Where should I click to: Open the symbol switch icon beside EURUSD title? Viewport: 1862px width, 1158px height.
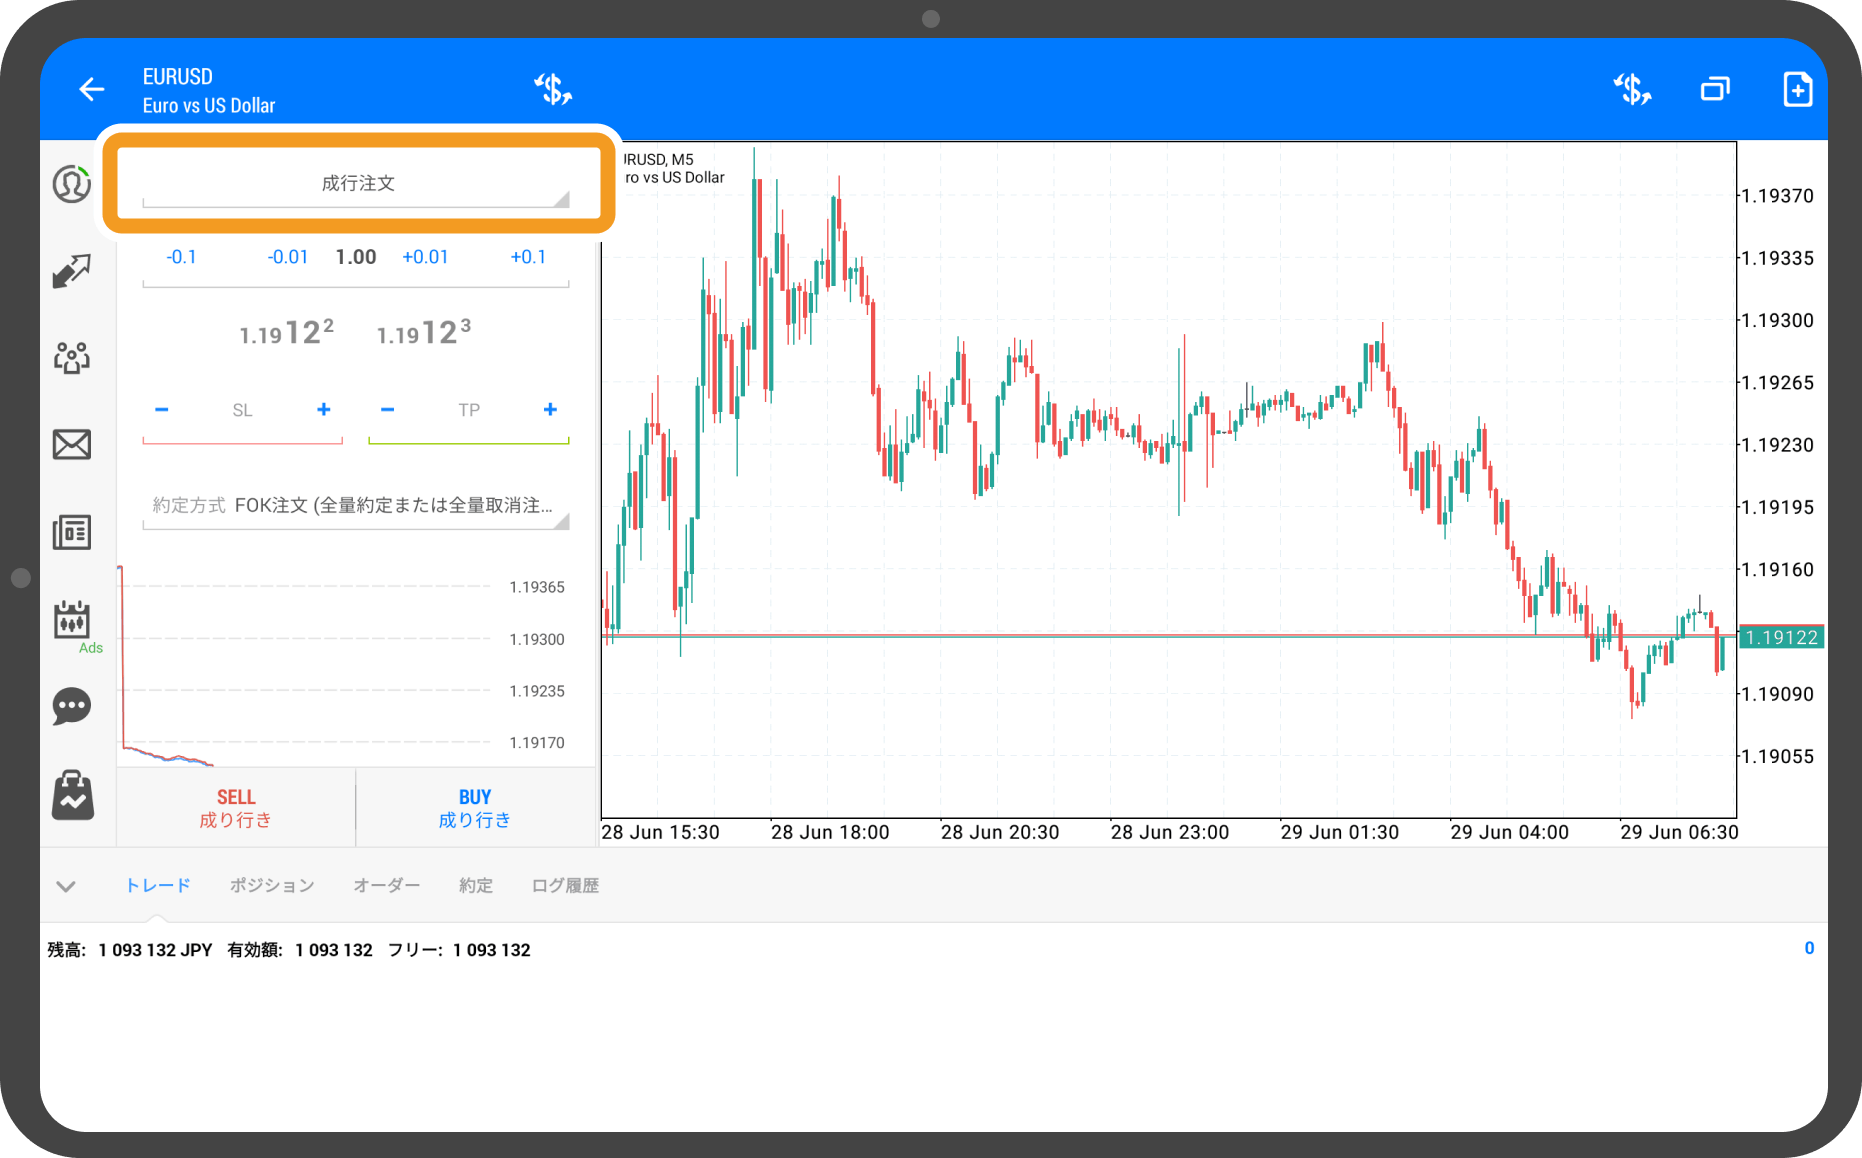(x=553, y=90)
